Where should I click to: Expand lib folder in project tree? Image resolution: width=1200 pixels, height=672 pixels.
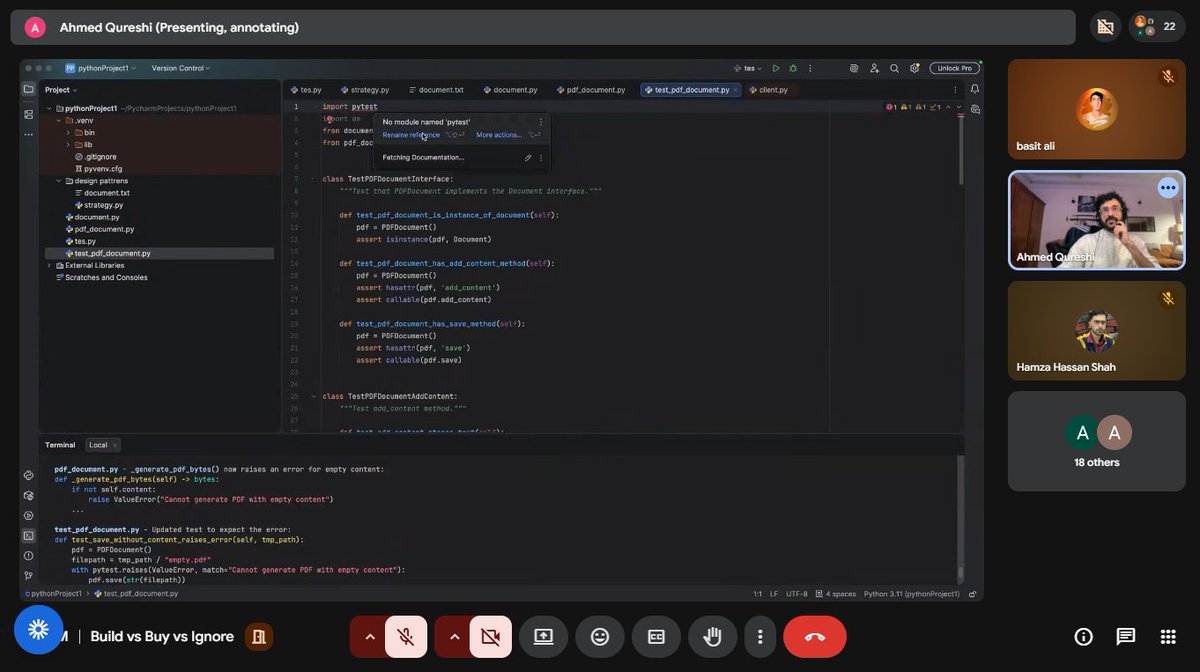tap(69, 144)
